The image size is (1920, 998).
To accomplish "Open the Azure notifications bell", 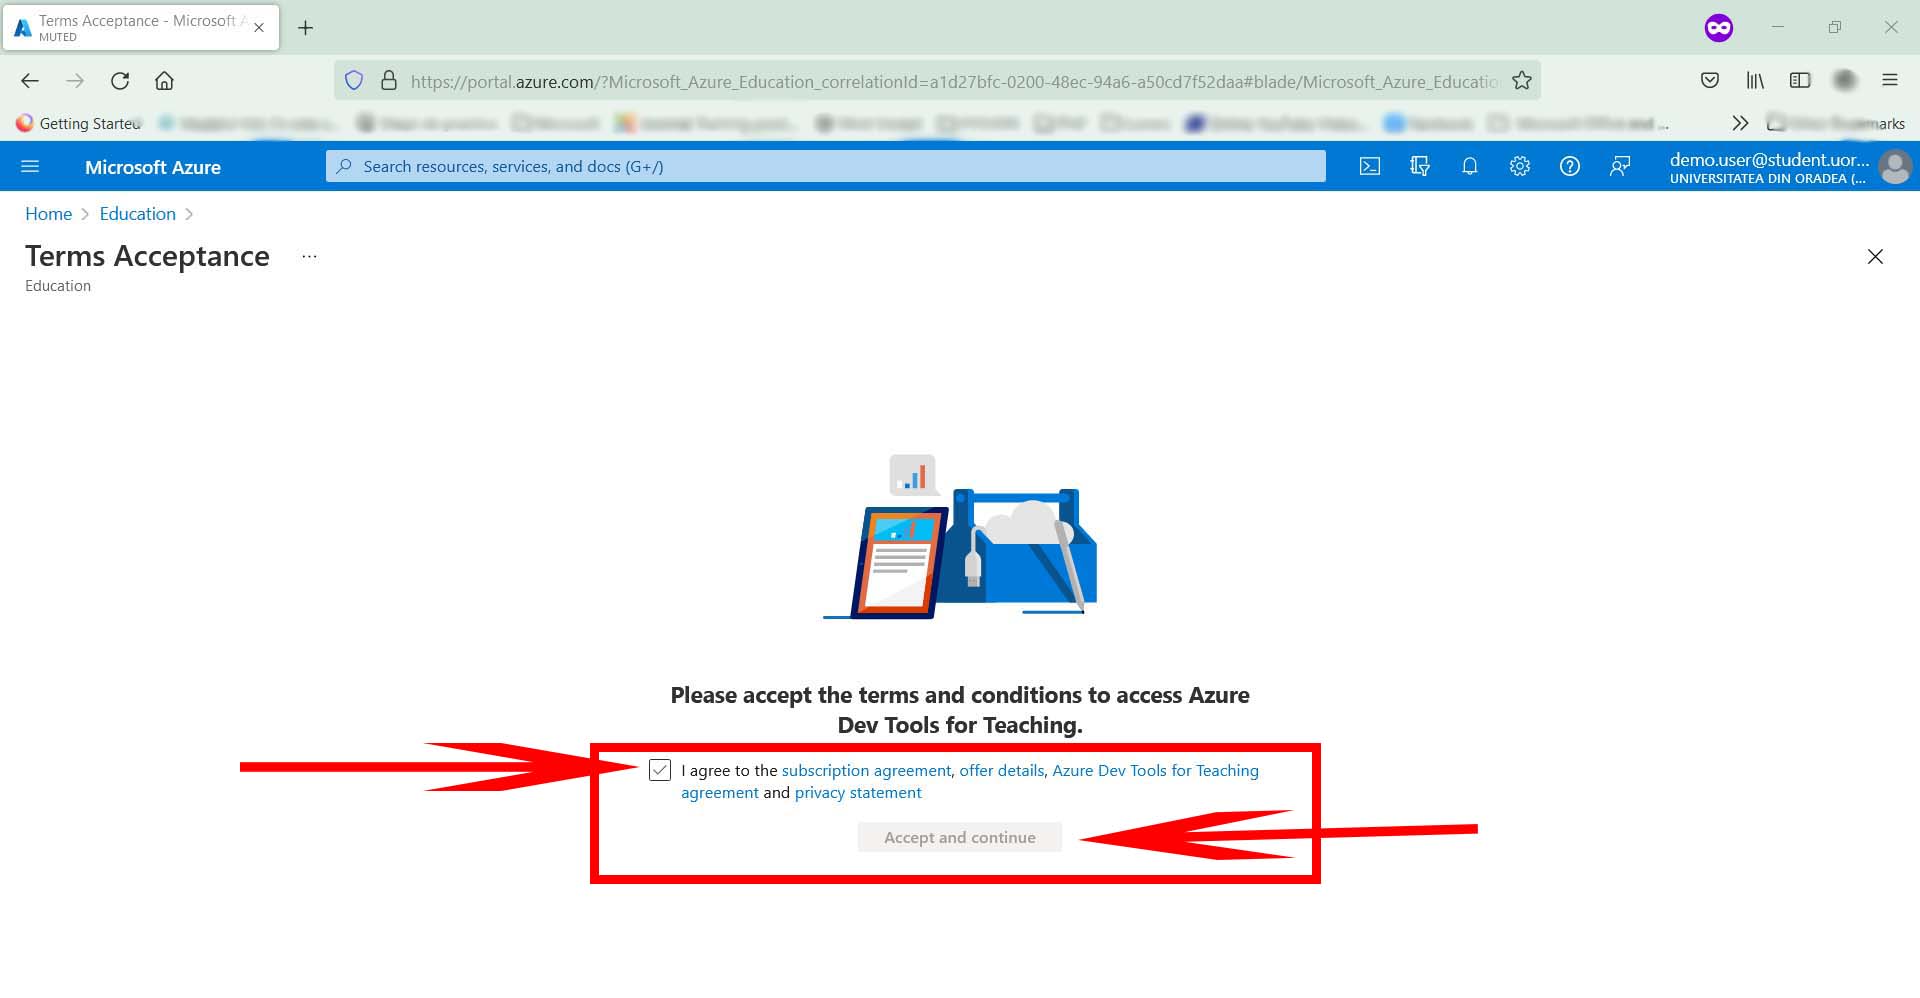I will coord(1470,166).
